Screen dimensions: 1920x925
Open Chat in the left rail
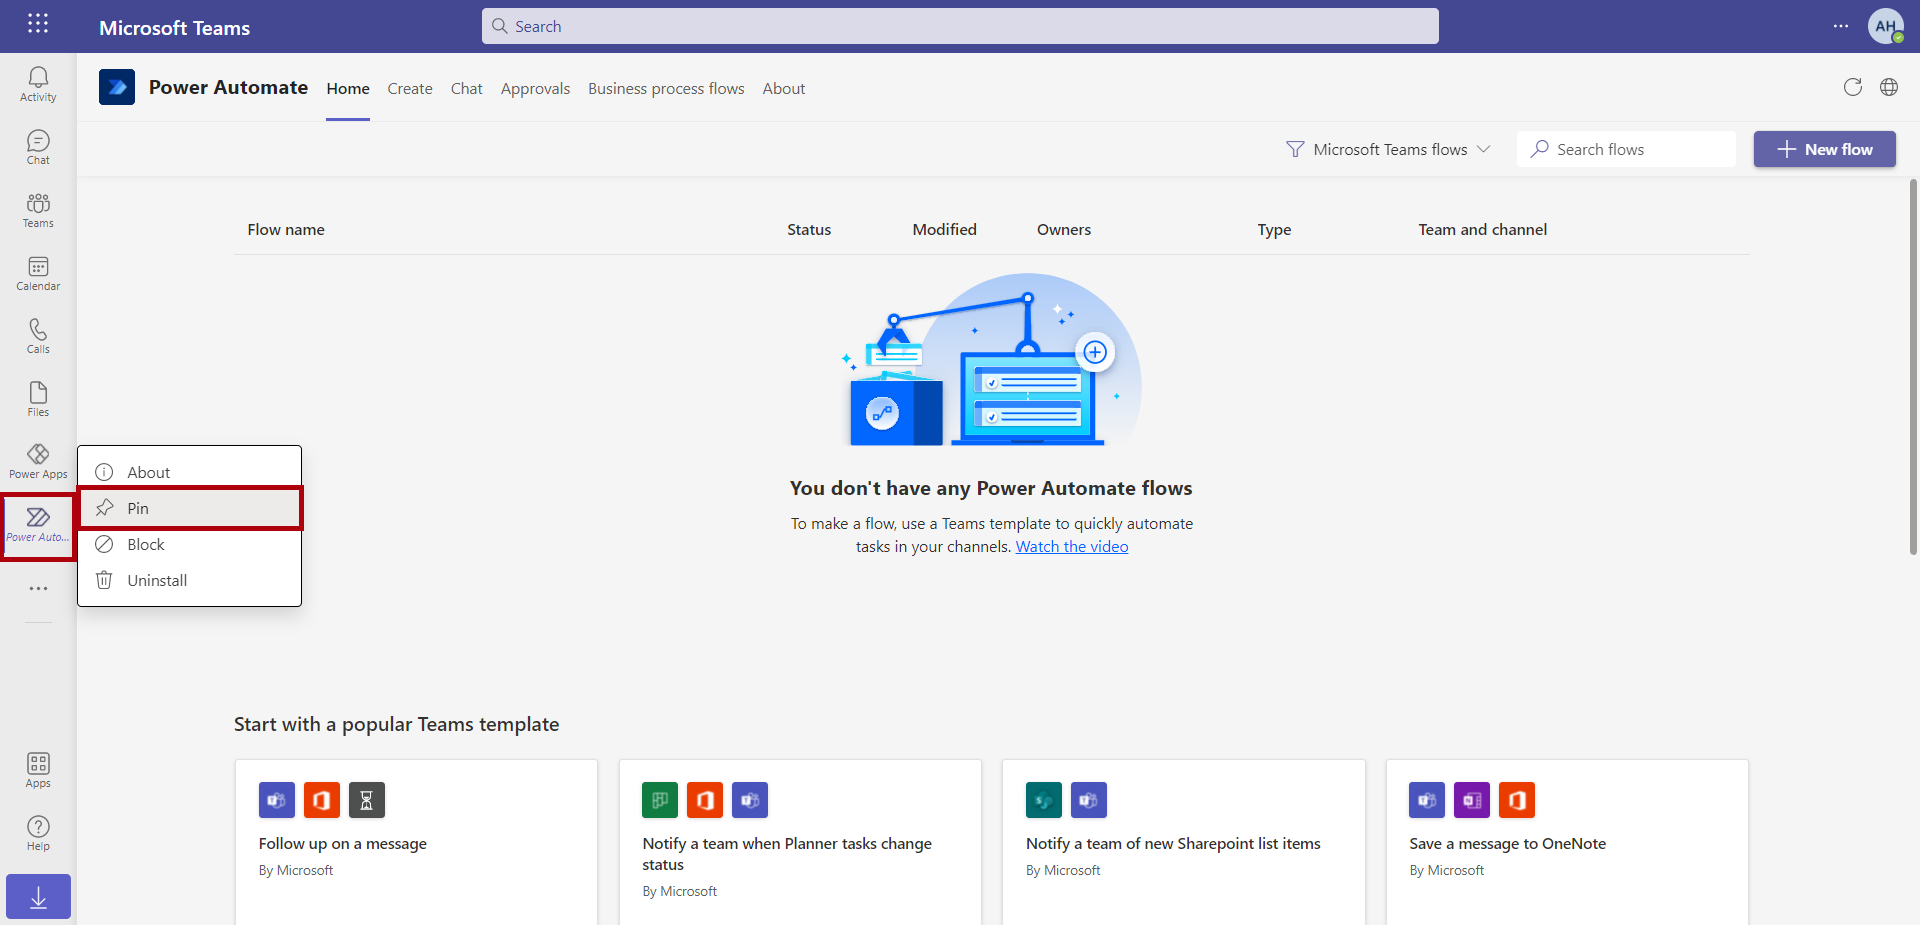[38, 147]
